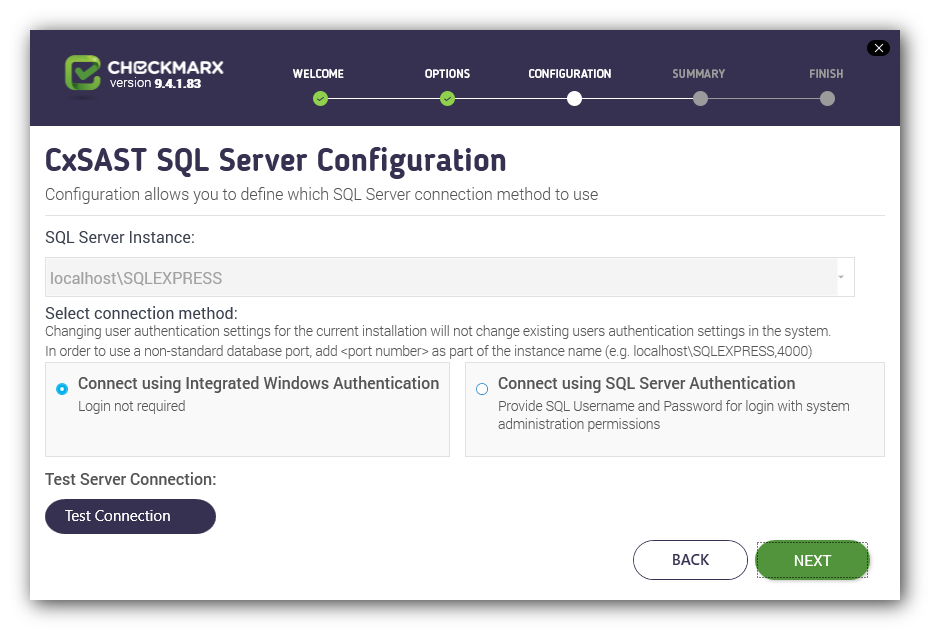
Task: Click the Summary step grey marker
Action: pyautogui.click(x=700, y=98)
